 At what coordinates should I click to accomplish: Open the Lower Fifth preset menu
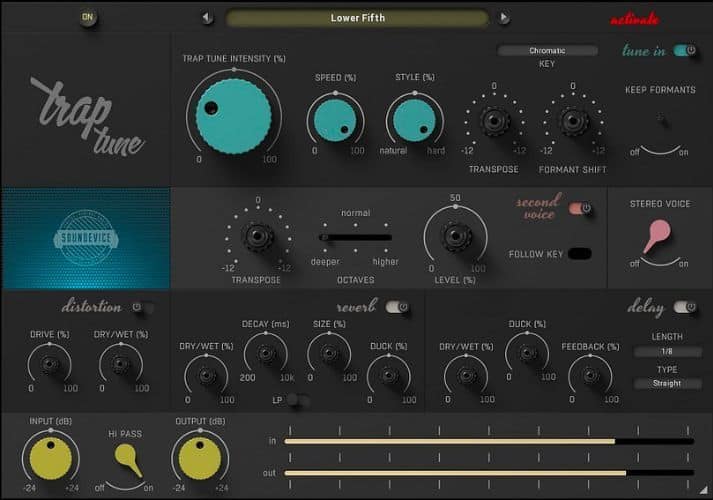[357, 18]
